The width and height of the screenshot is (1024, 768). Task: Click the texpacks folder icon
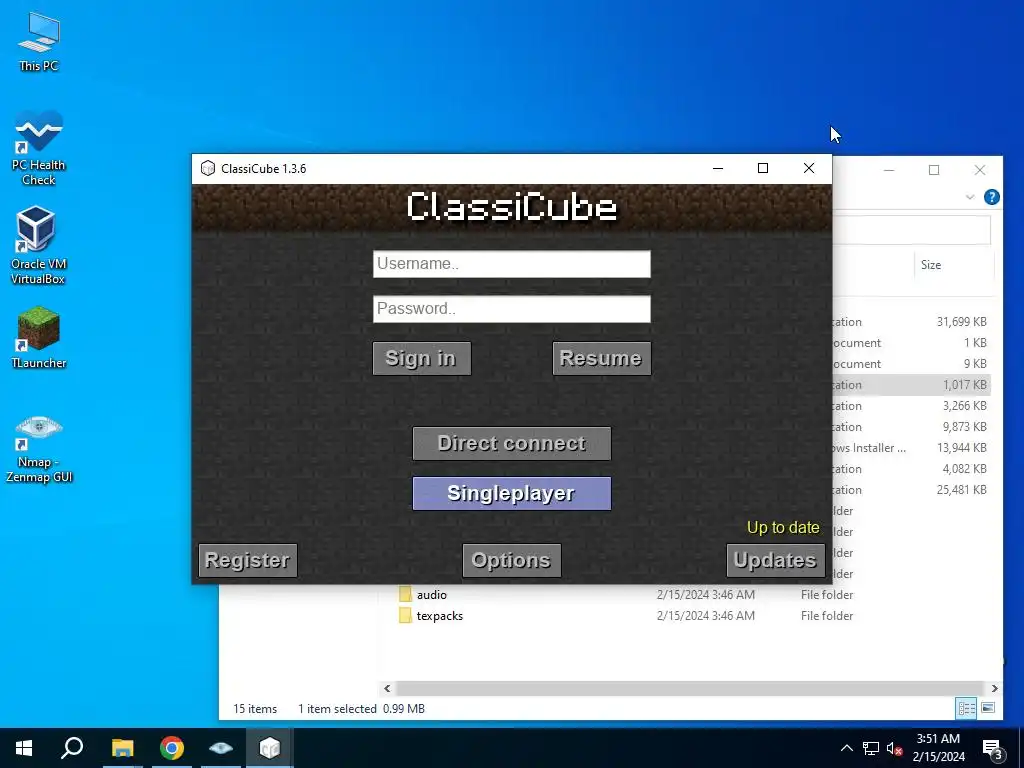pyautogui.click(x=405, y=615)
